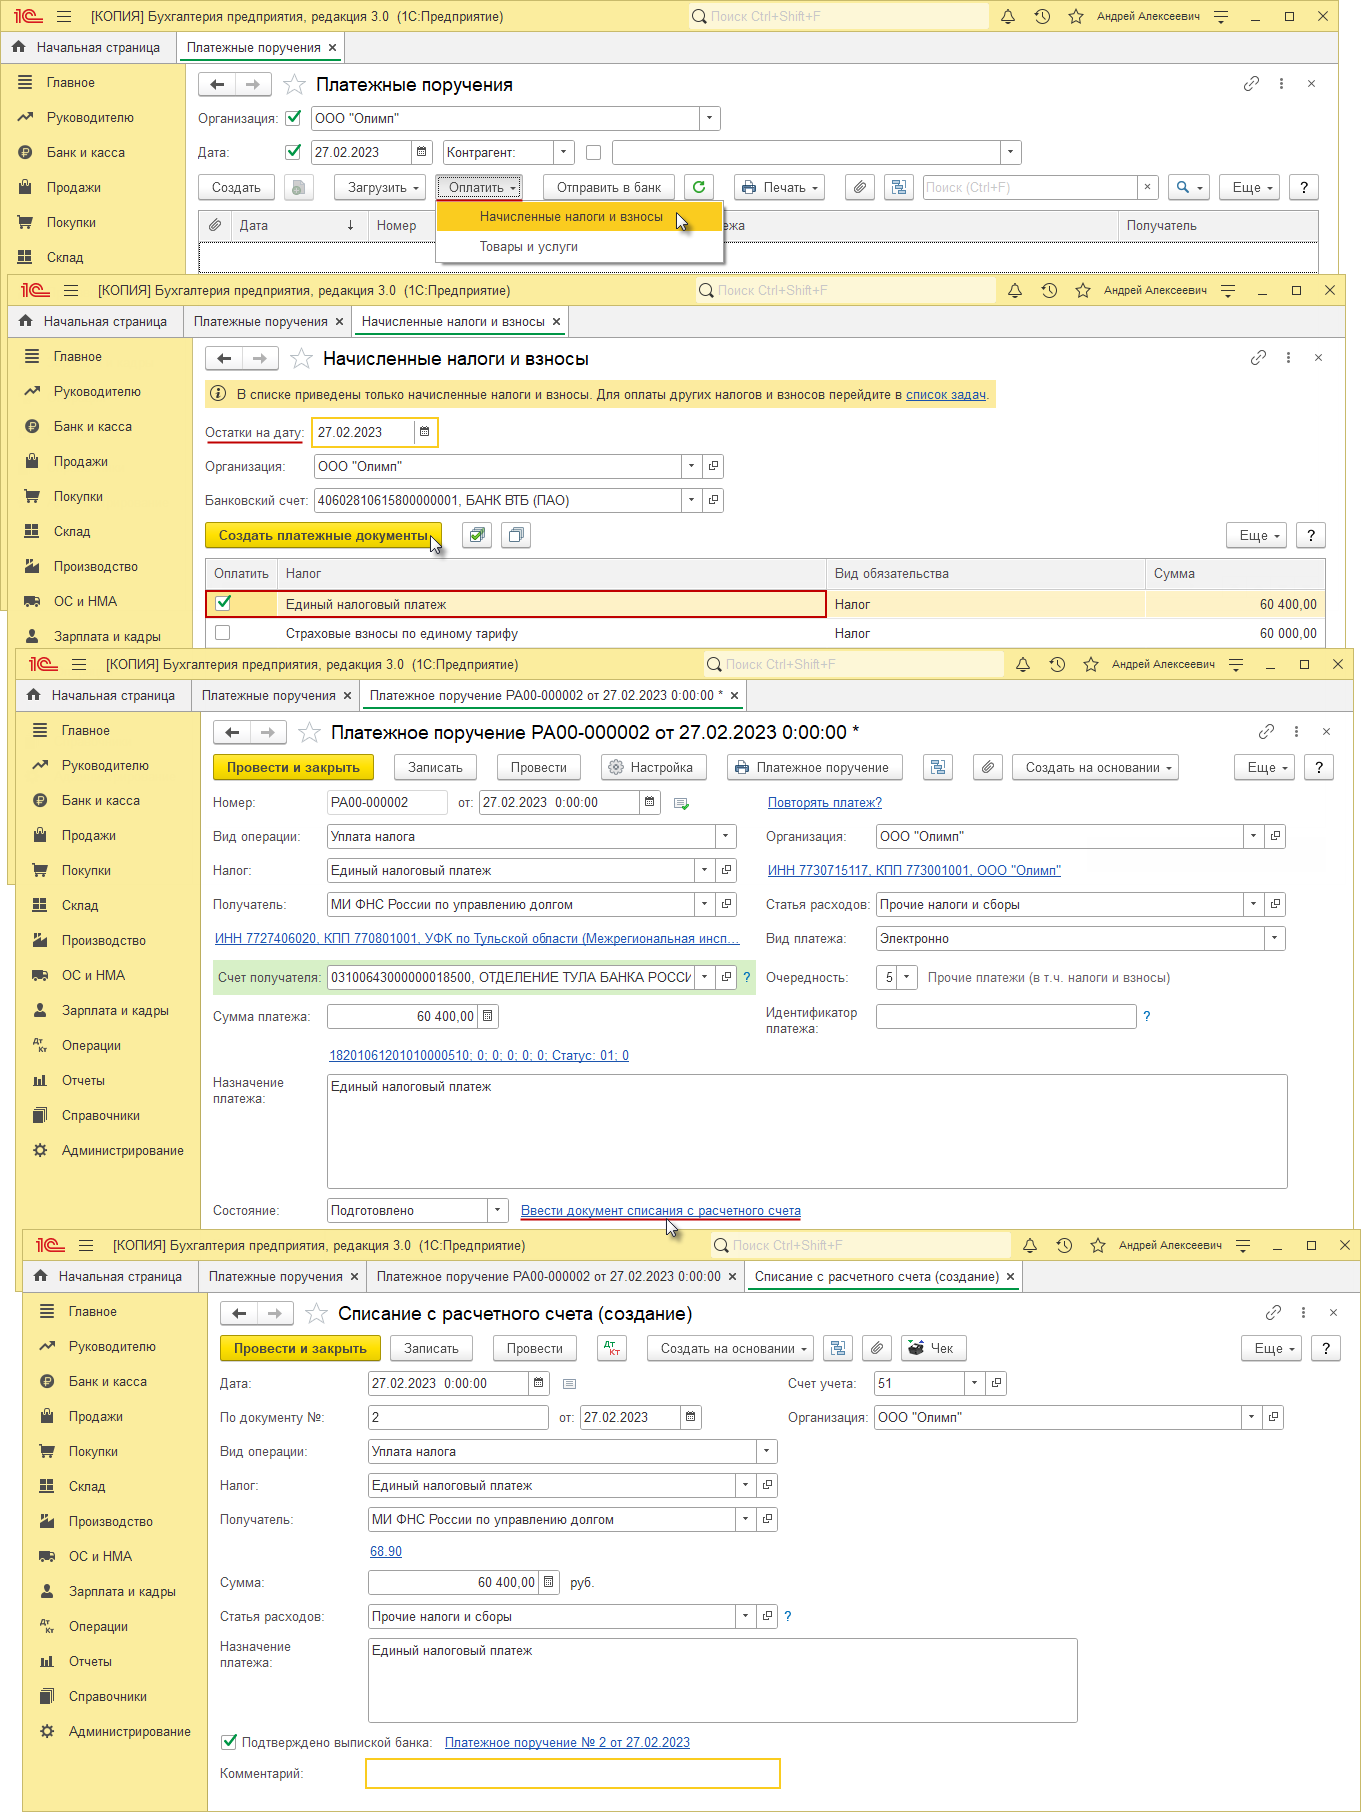
Task: Click the related documents icon left of the Списание paperclip
Action: [838, 1348]
